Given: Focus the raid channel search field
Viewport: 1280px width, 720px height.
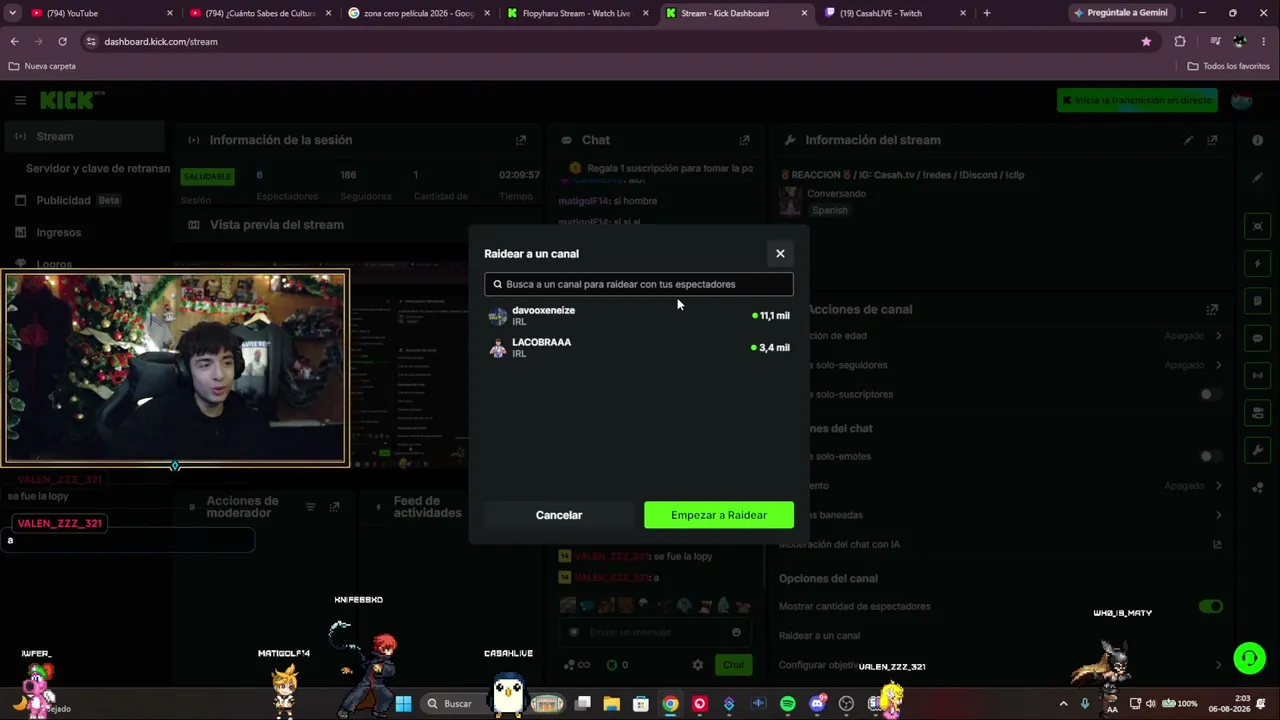Looking at the screenshot, I should pyautogui.click(x=639, y=284).
